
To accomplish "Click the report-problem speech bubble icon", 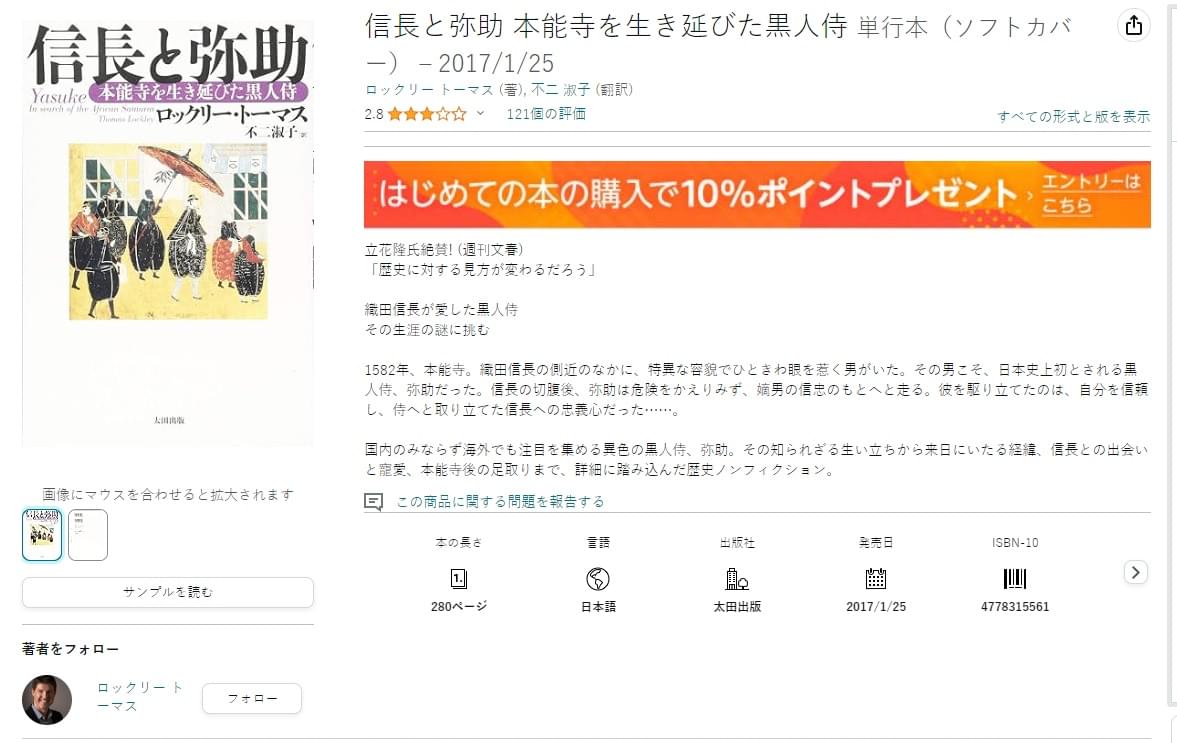I will (373, 501).
